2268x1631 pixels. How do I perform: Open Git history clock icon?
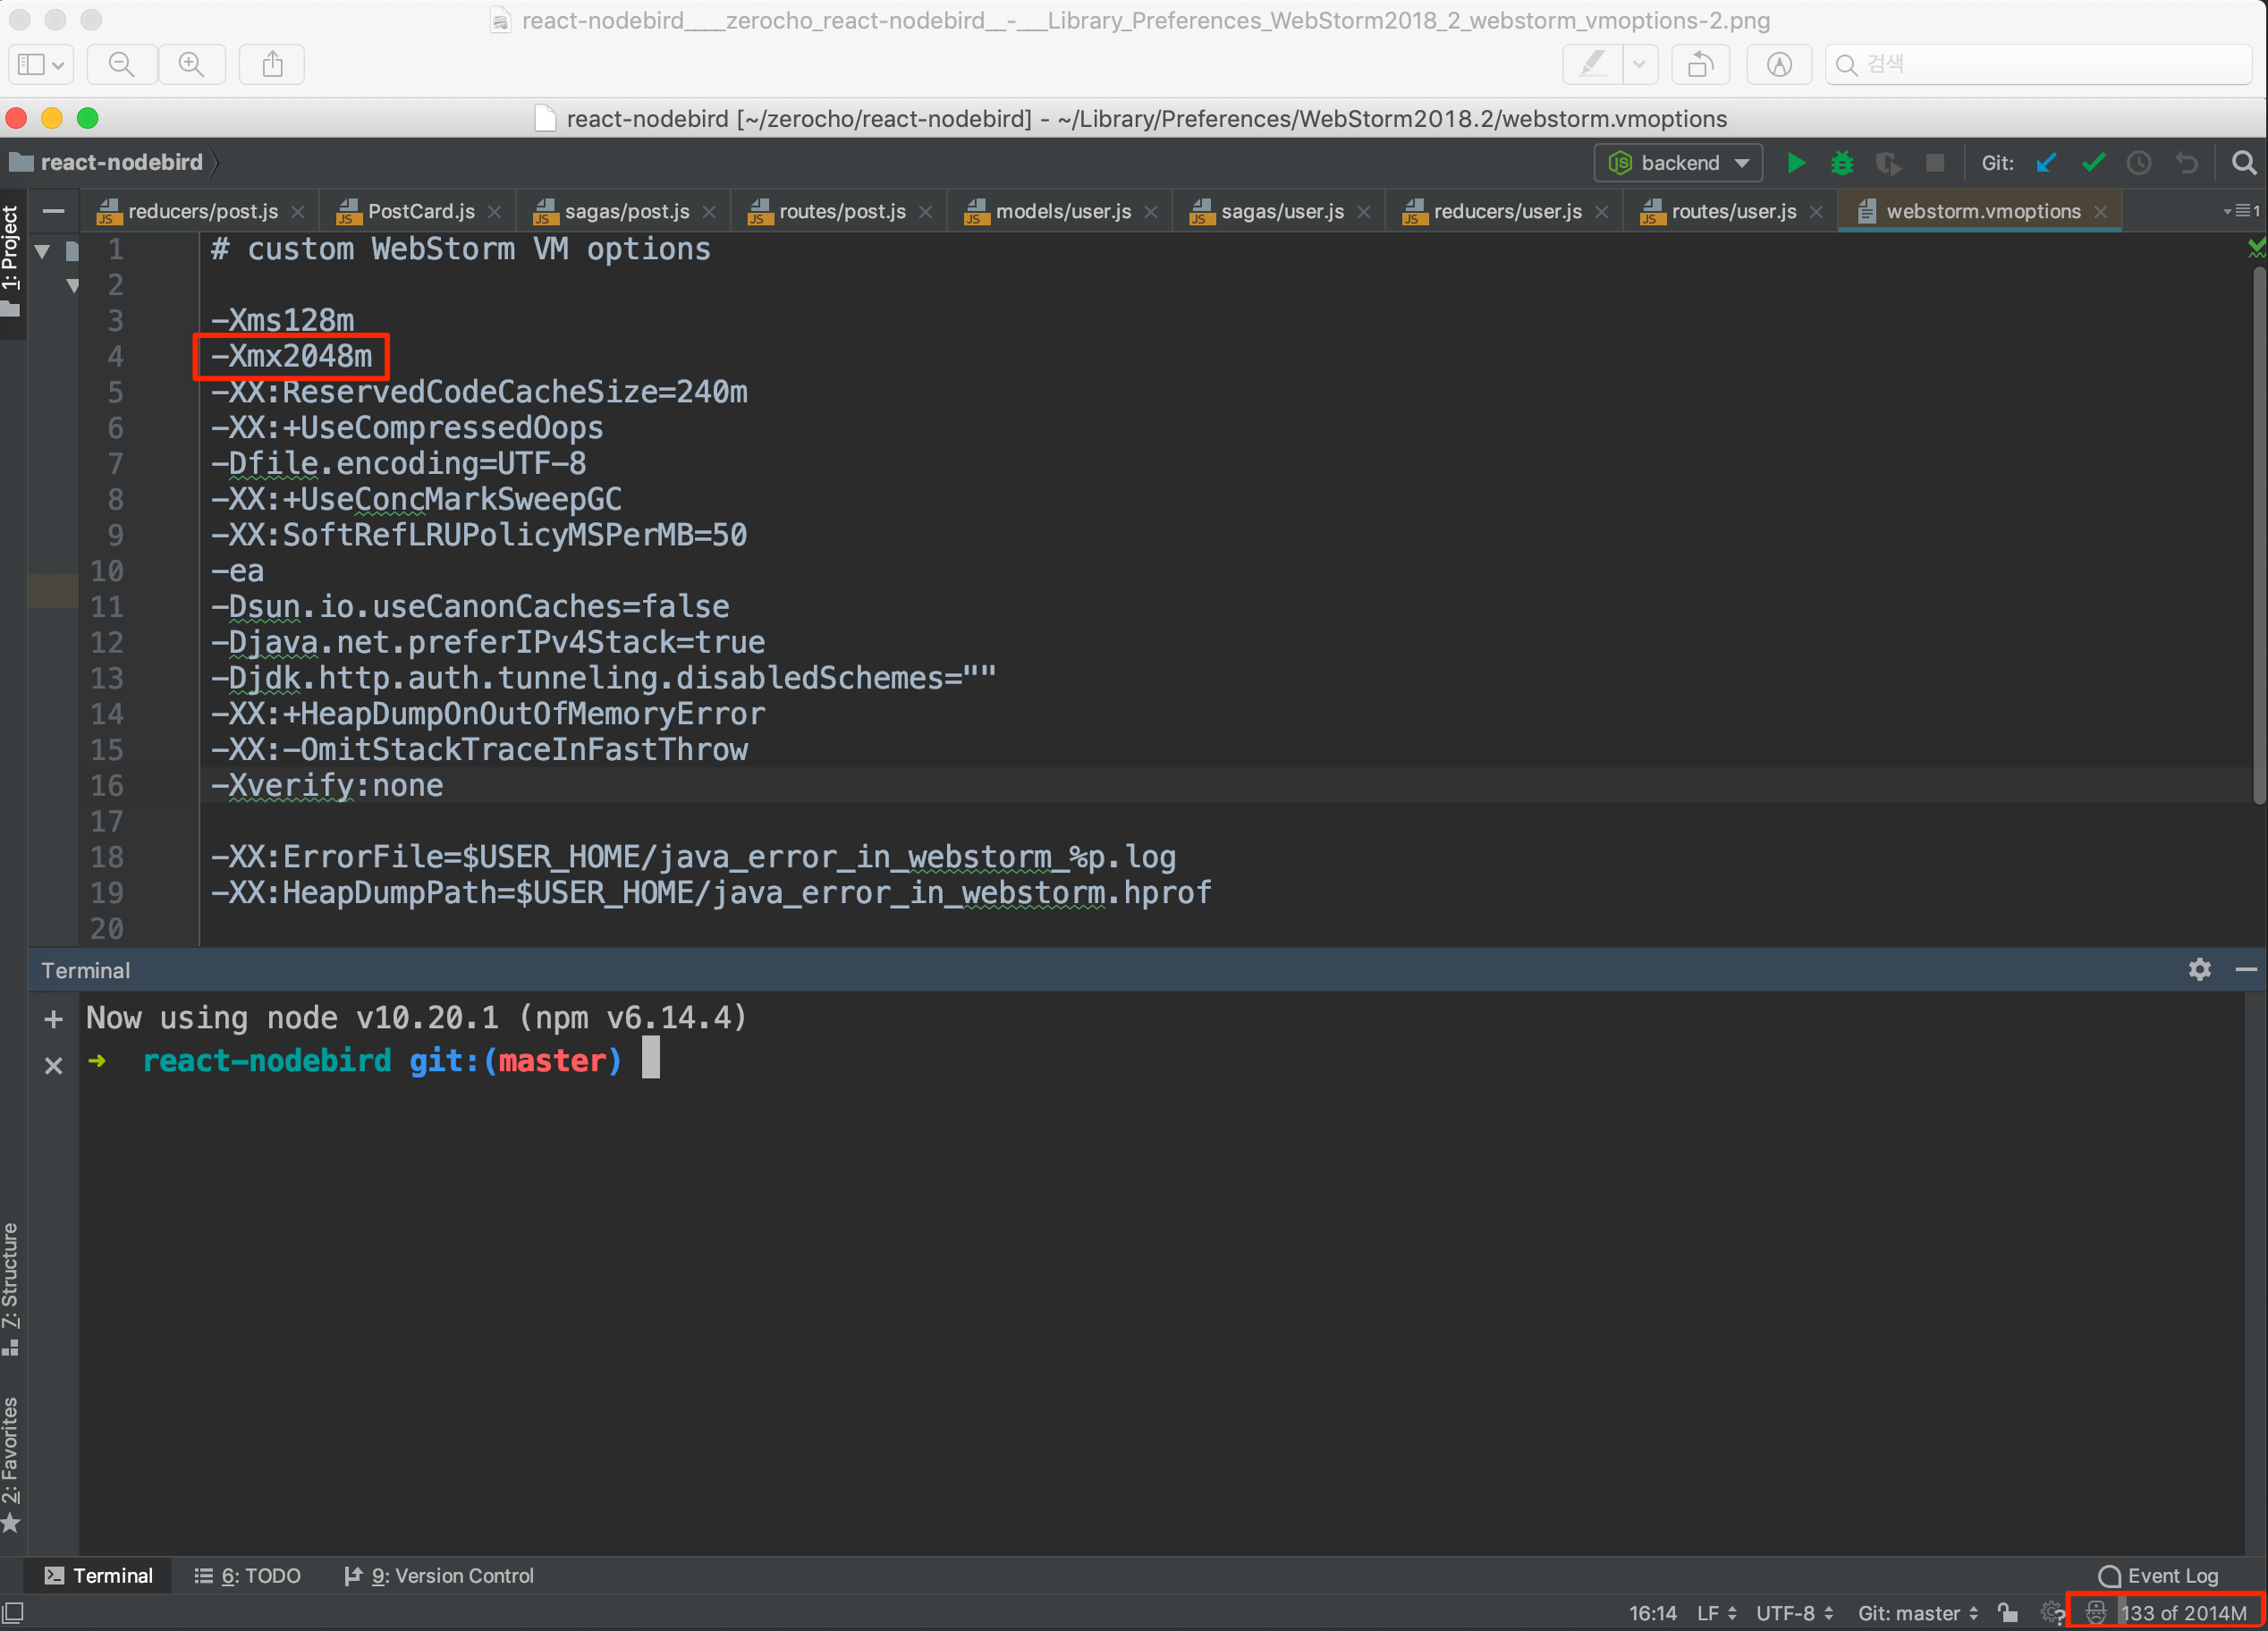(x=2139, y=163)
